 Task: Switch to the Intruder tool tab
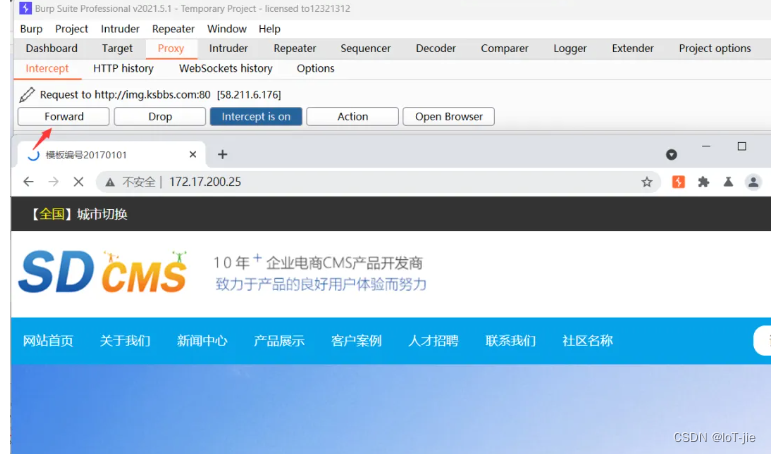coord(228,48)
